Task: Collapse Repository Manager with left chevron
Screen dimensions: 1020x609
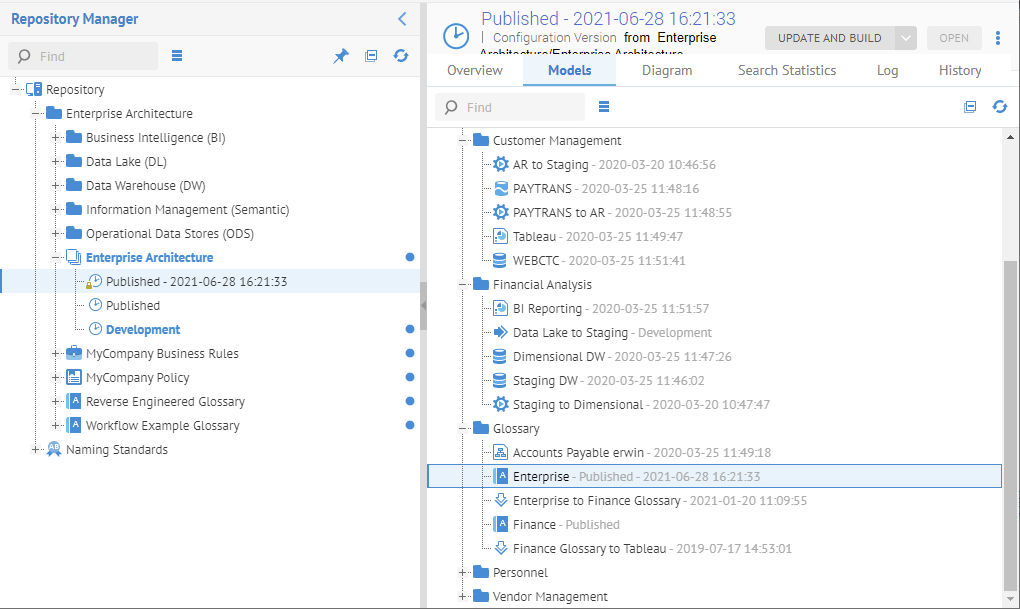Action: click(x=402, y=19)
